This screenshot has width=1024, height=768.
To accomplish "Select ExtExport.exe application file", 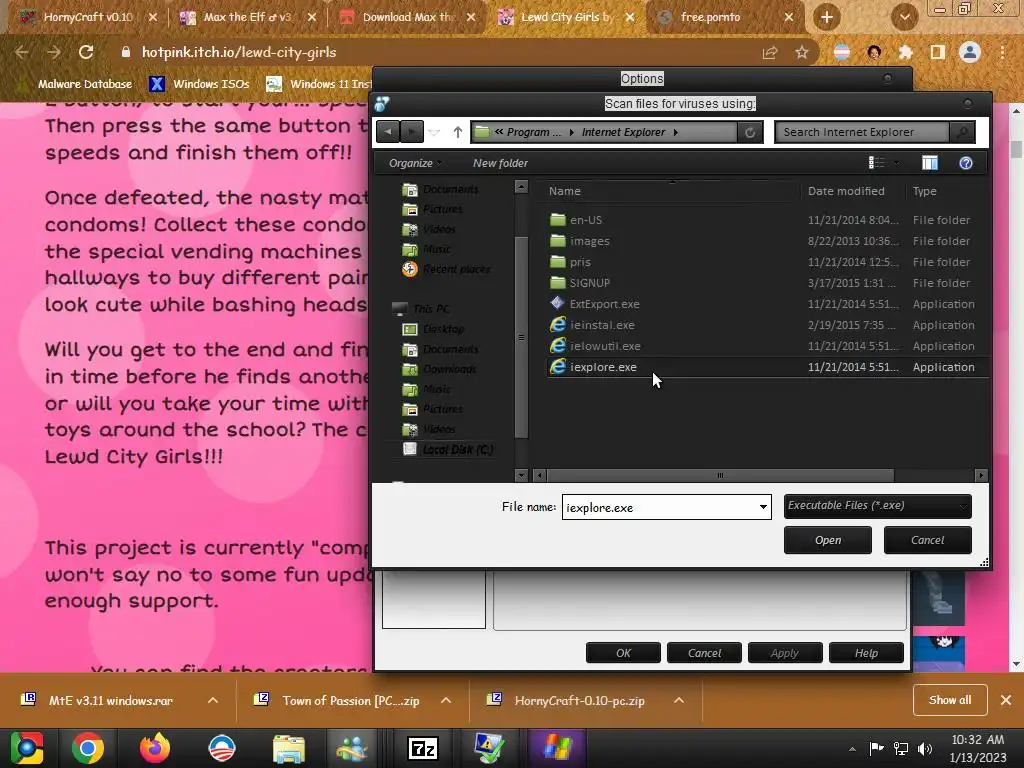I will [768, 304].
